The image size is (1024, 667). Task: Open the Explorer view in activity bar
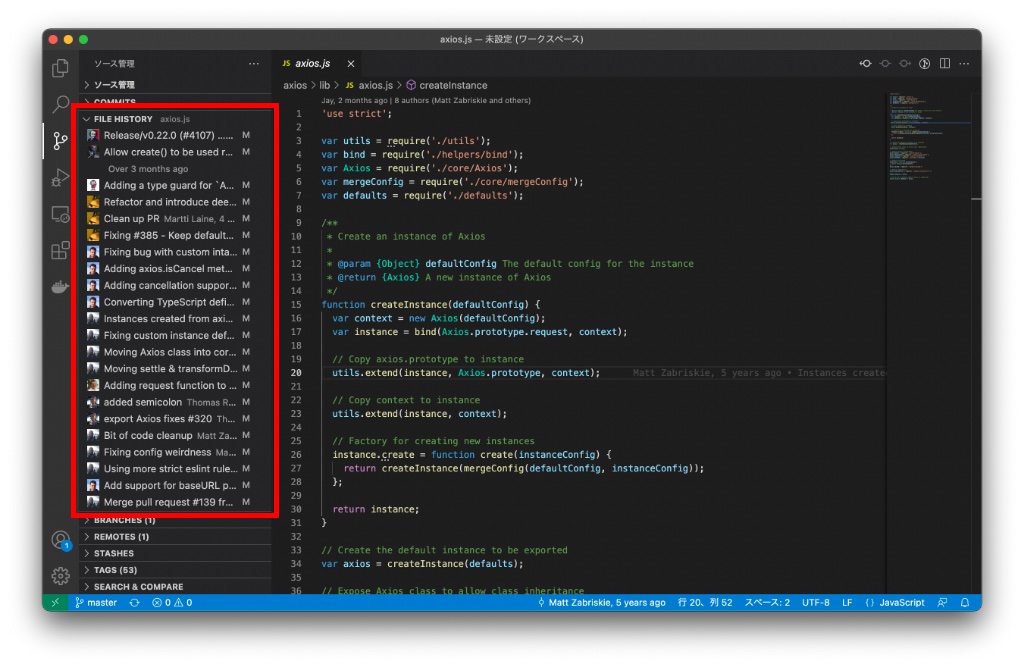(x=61, y=69)
